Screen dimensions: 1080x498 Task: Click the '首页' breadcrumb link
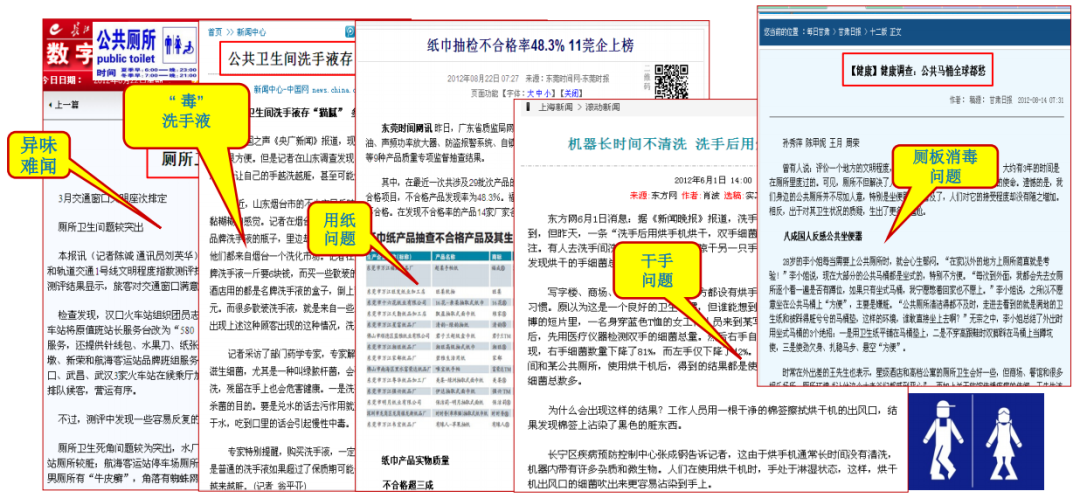coord(214,32)
